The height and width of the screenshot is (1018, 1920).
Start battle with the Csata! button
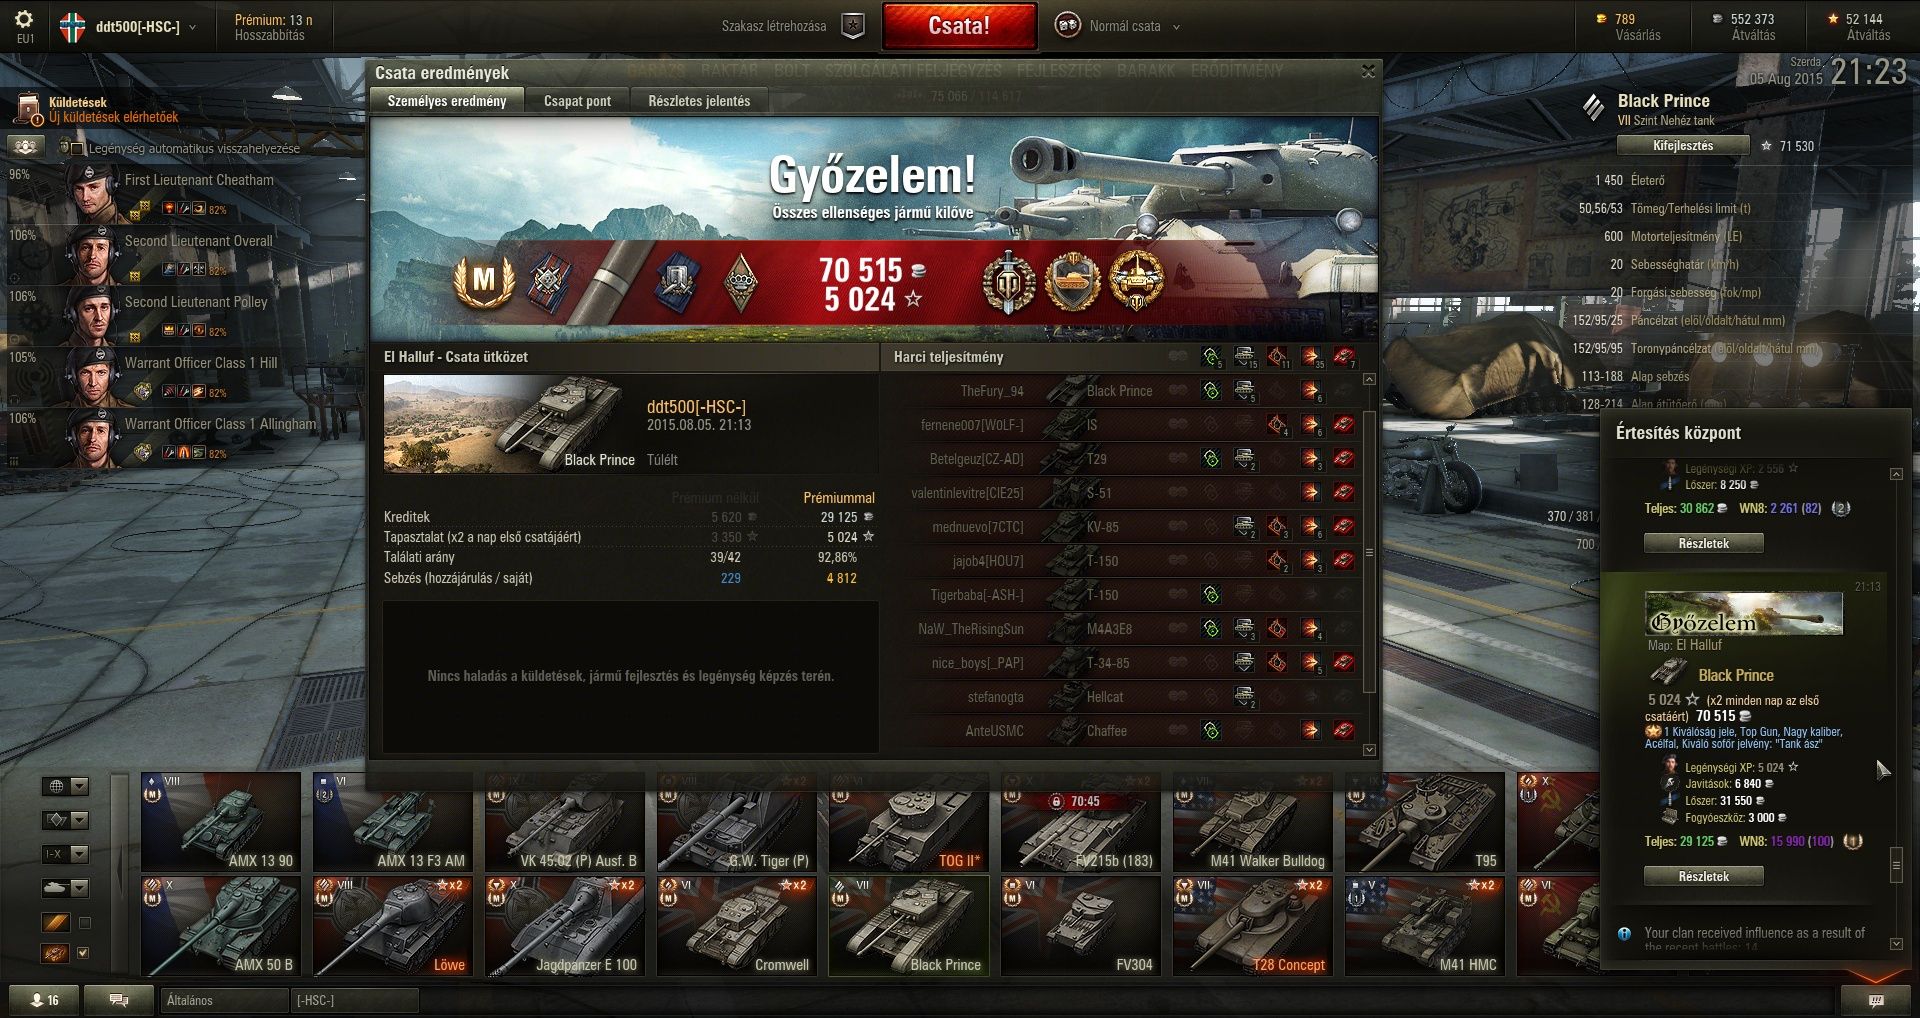click(x=959, y=27)
